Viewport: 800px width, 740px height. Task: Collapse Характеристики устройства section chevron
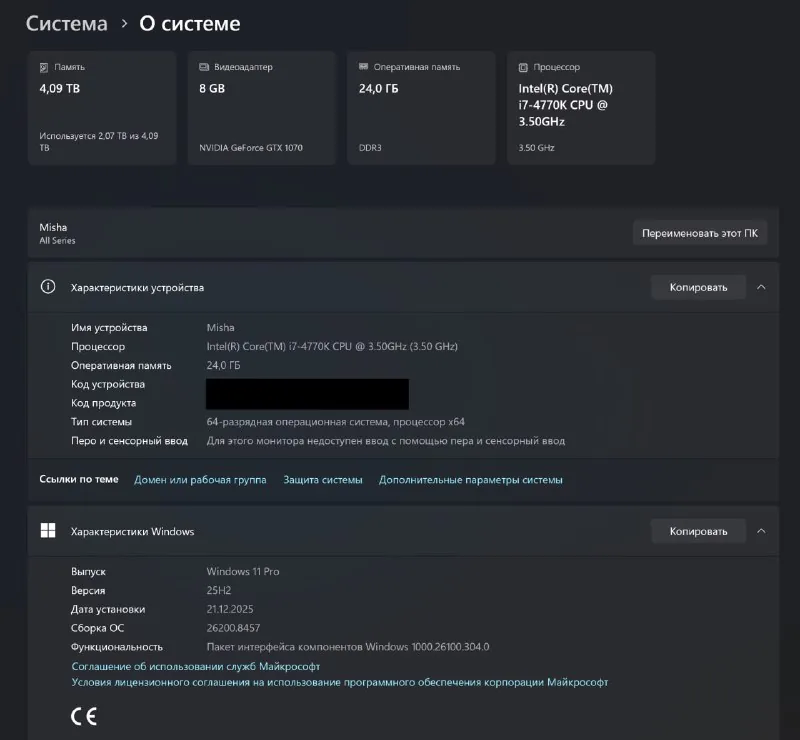coord(761,287)
